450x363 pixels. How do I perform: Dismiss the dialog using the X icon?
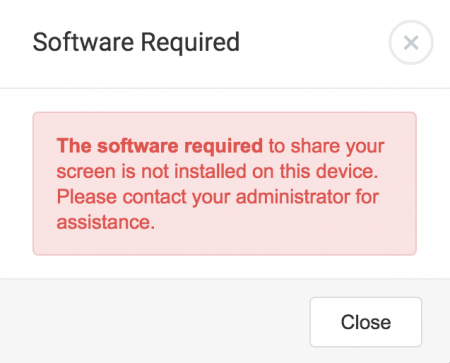coord(411,42)
